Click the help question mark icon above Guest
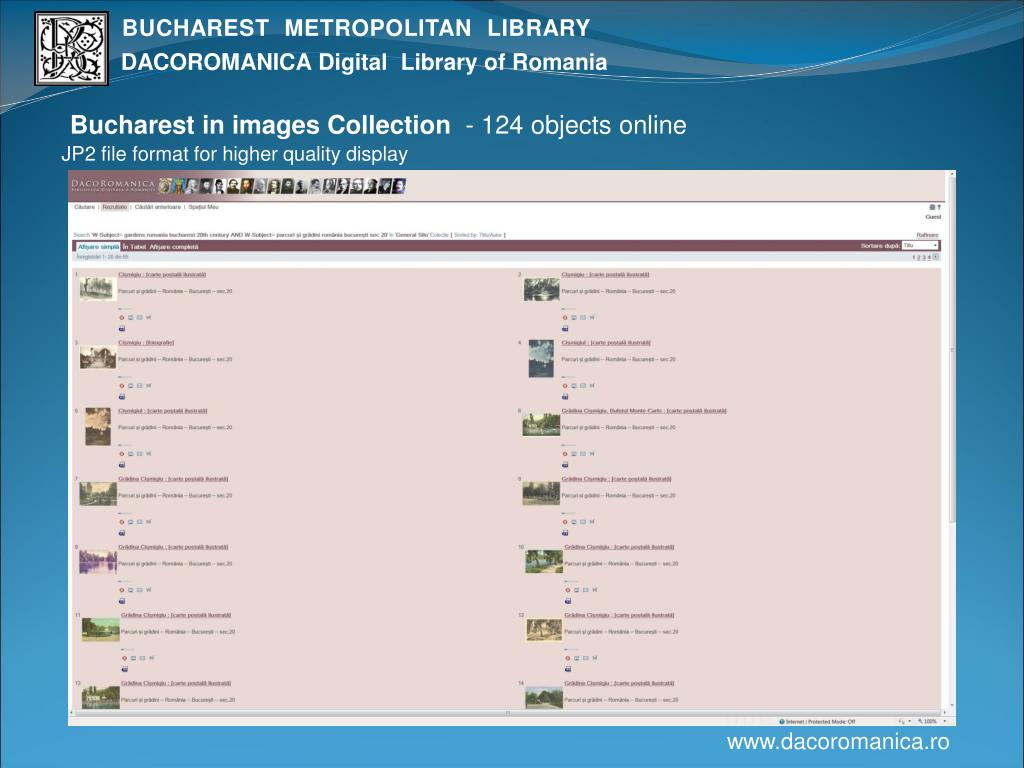This screenshot has height=768, width=1024. pyautogui.click(x=939, y=207)
